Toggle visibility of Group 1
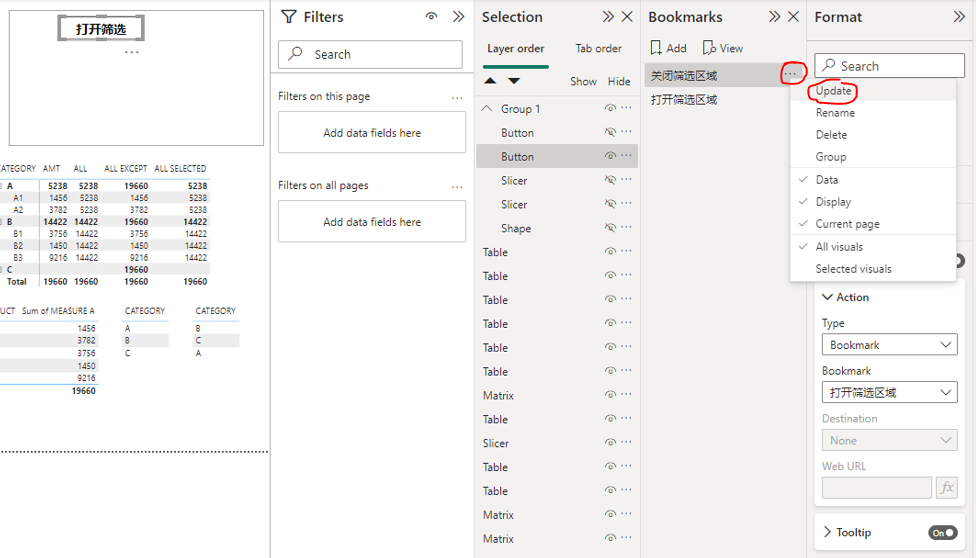 (x=610, y=109)
